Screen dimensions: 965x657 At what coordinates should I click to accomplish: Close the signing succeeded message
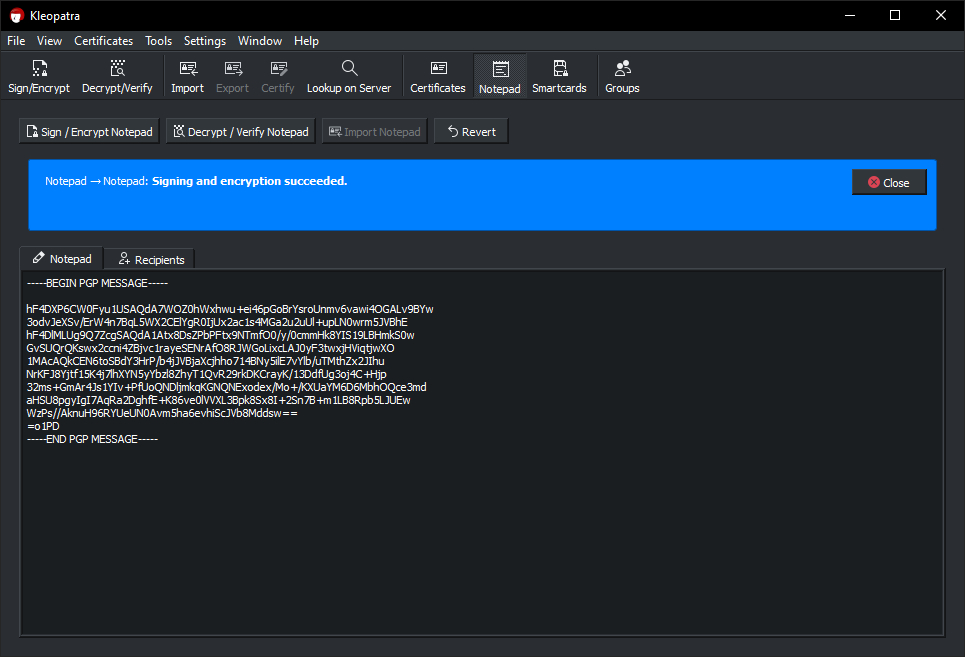889,183
